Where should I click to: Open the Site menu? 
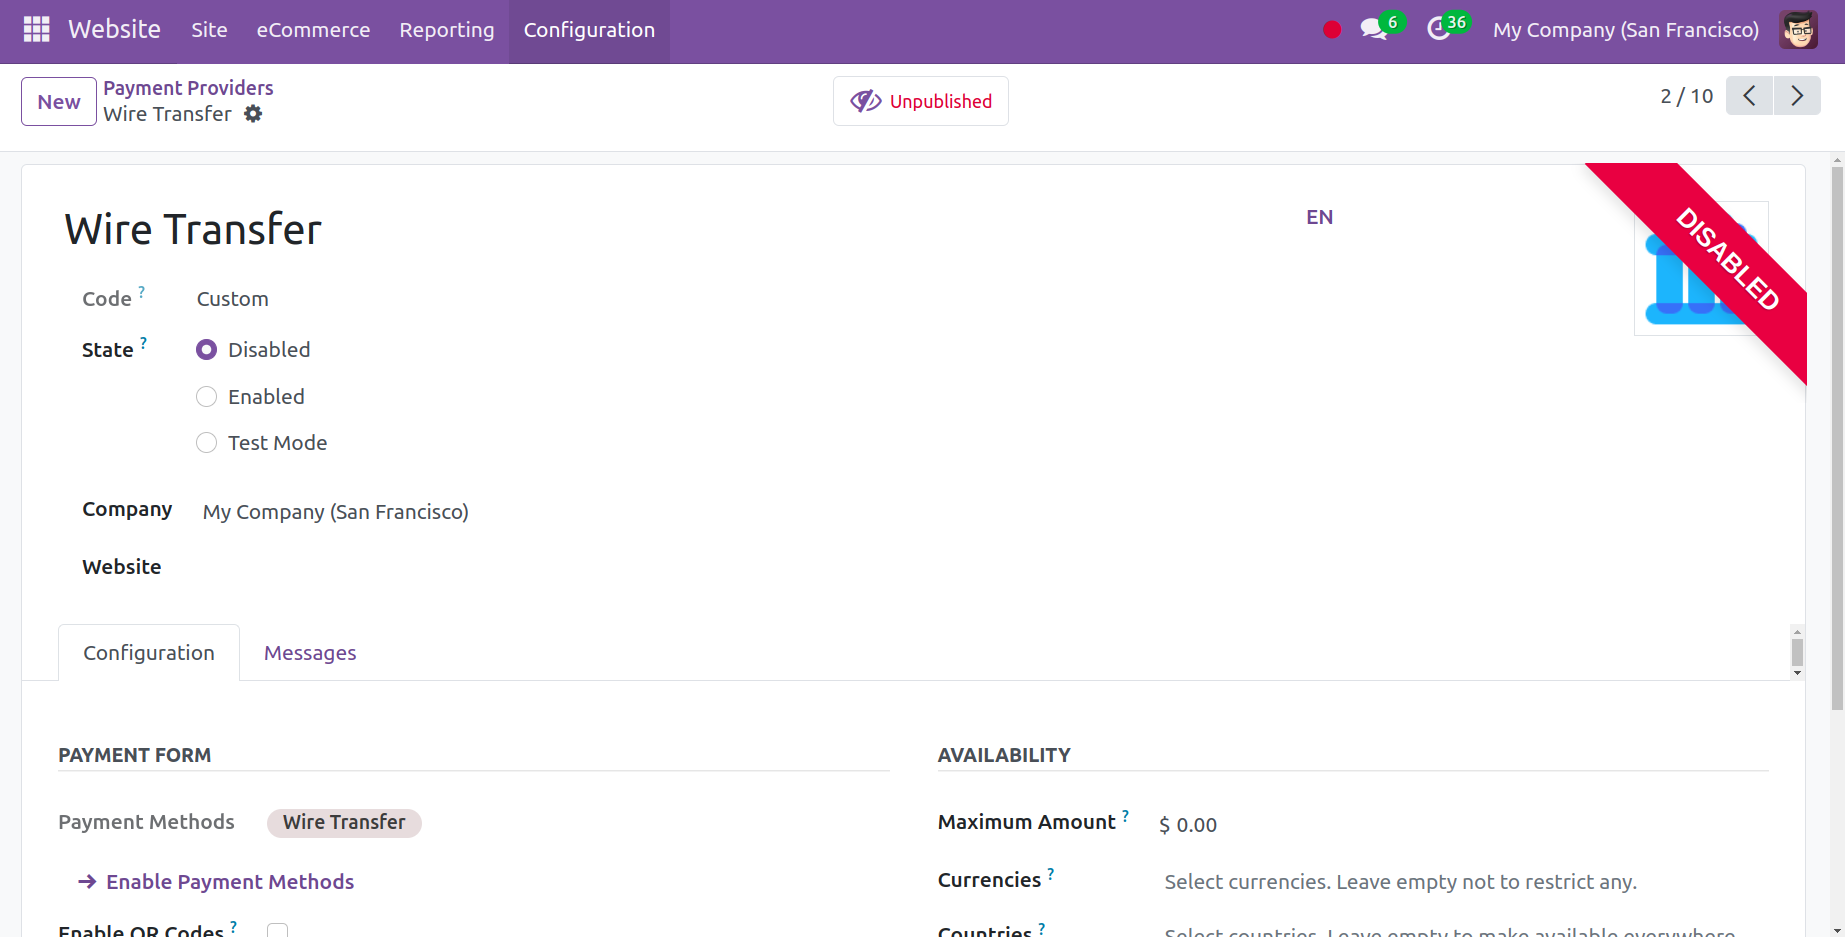pos(209,30)
